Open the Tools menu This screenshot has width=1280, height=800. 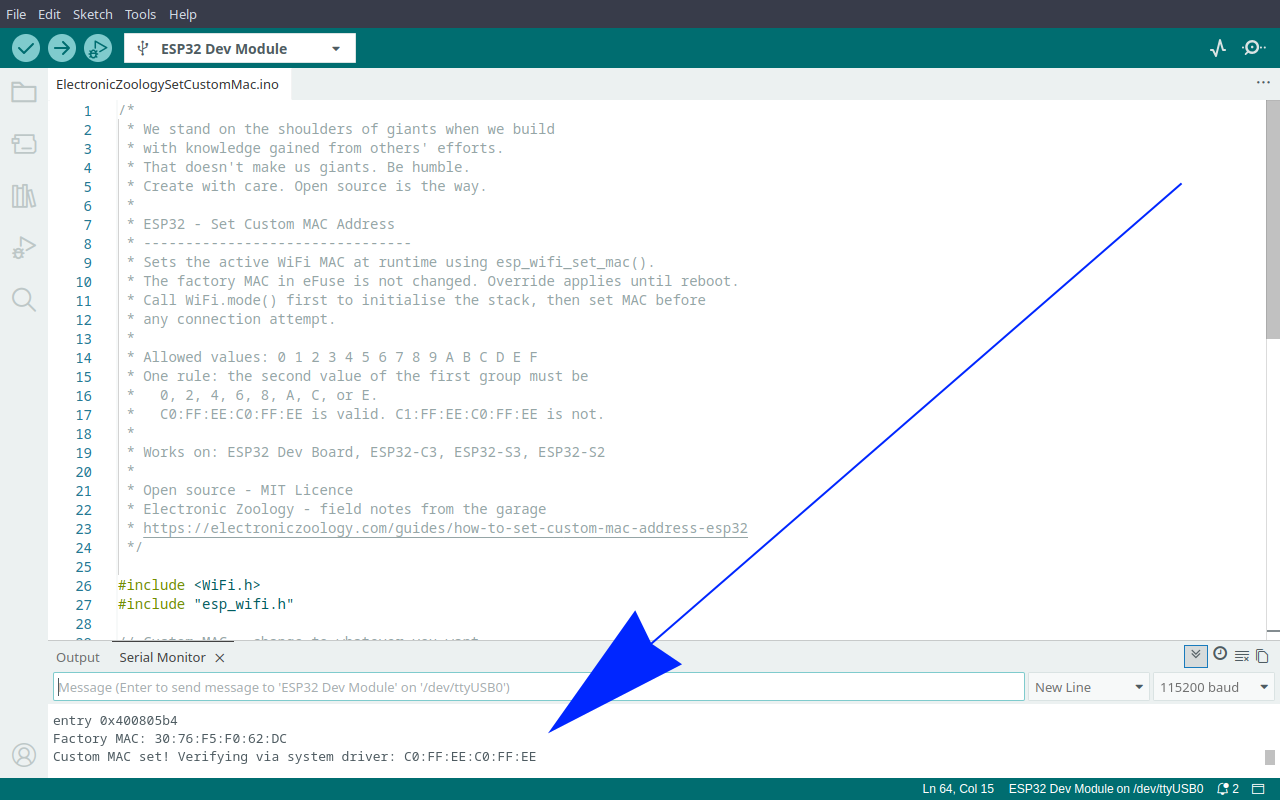click(141, 14)
